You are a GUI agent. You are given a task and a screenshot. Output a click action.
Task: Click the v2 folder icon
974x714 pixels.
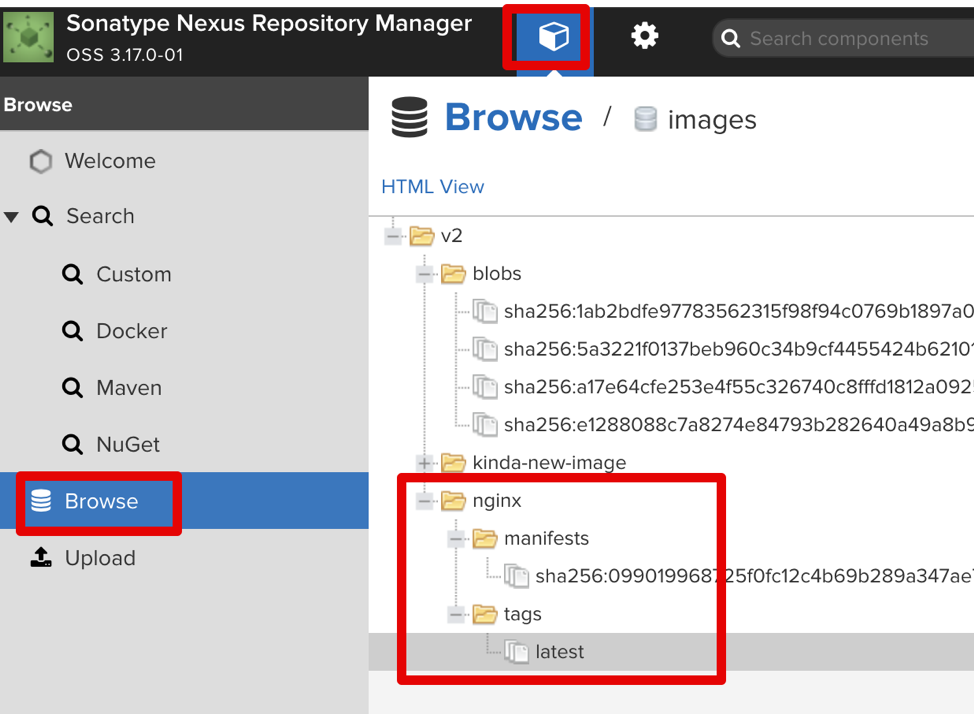(422, 236)
